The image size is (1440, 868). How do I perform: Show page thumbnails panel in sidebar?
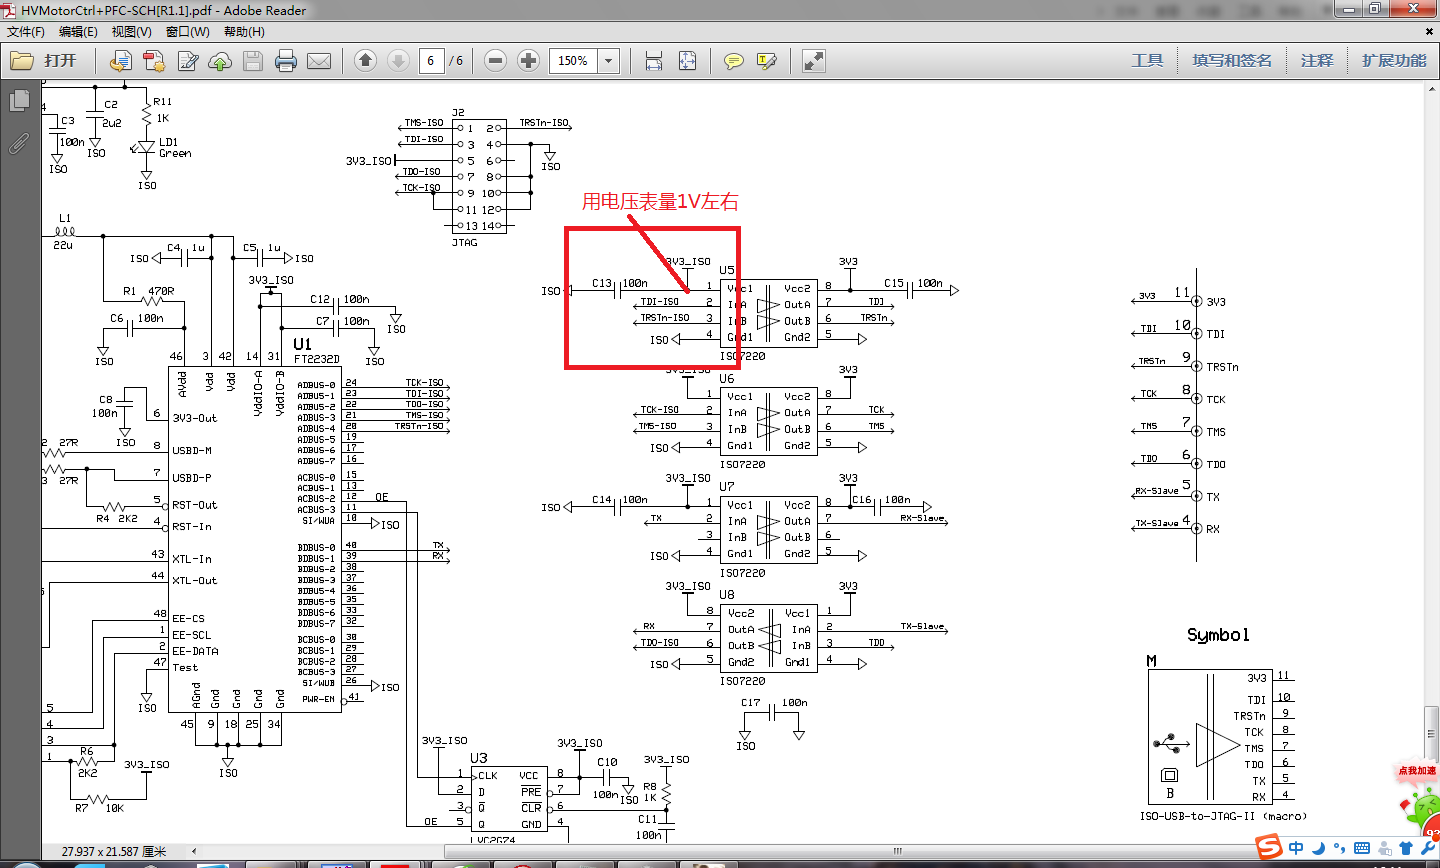click(x=19, y=101)
